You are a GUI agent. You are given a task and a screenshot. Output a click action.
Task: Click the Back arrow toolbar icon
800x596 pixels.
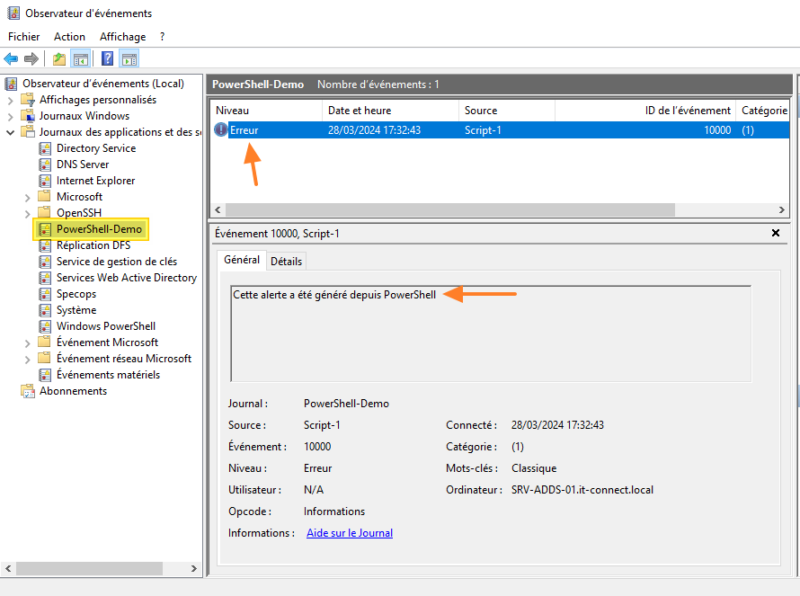[x=11, y=59]
